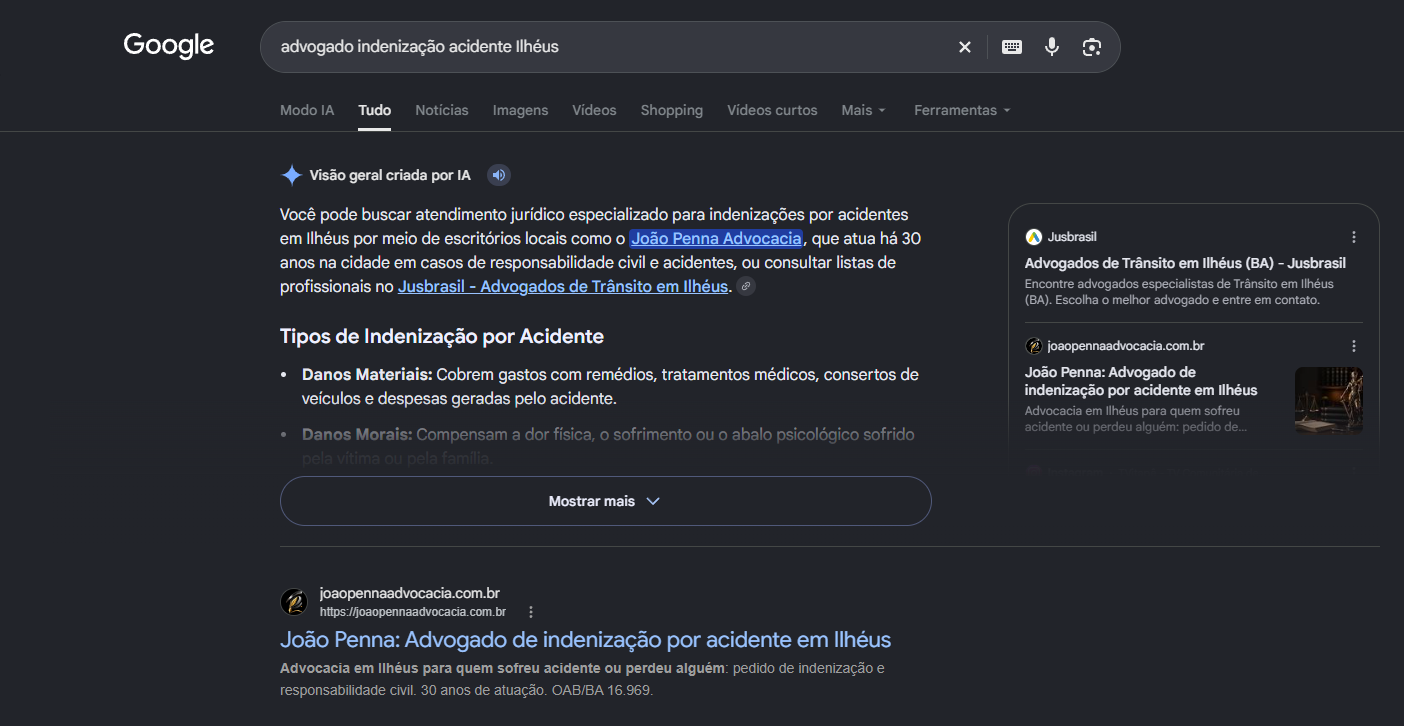Image resolution: width=1404 pixels, height=726 pixels.
Task: Open three-dot options beside result URL
Action: tap(531, 612)
